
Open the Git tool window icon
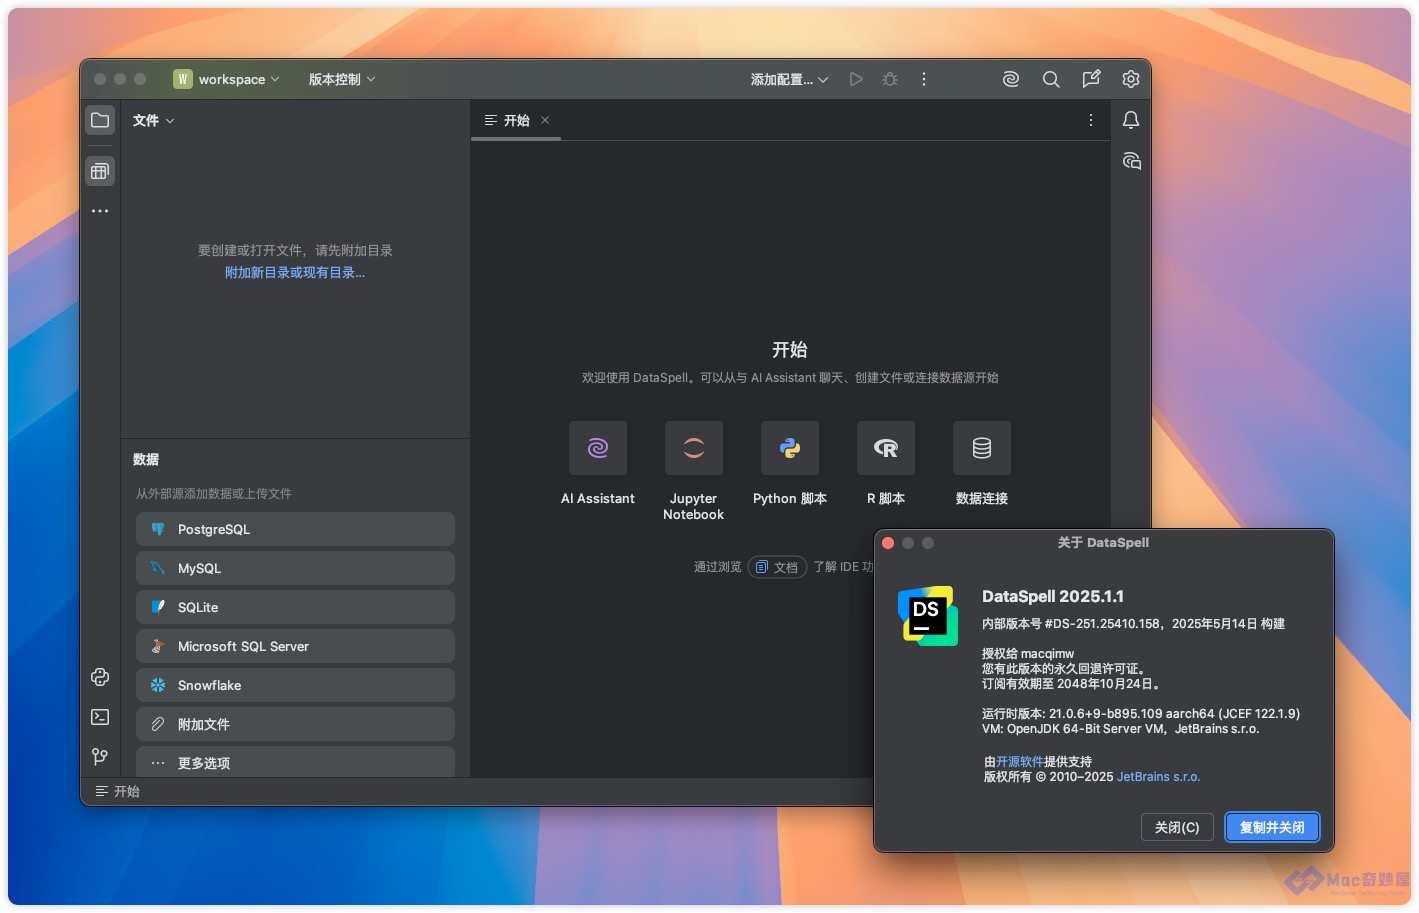pos(100,757)
